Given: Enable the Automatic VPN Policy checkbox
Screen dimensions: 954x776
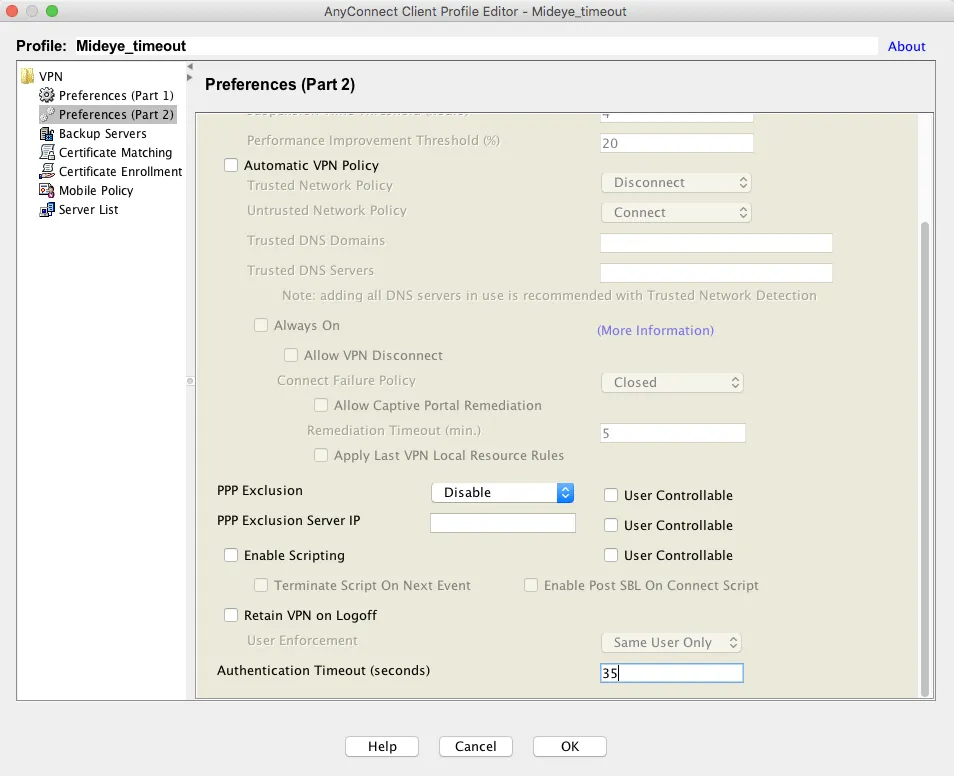Looking at the screenshot, I should click(x=231, y=165).
